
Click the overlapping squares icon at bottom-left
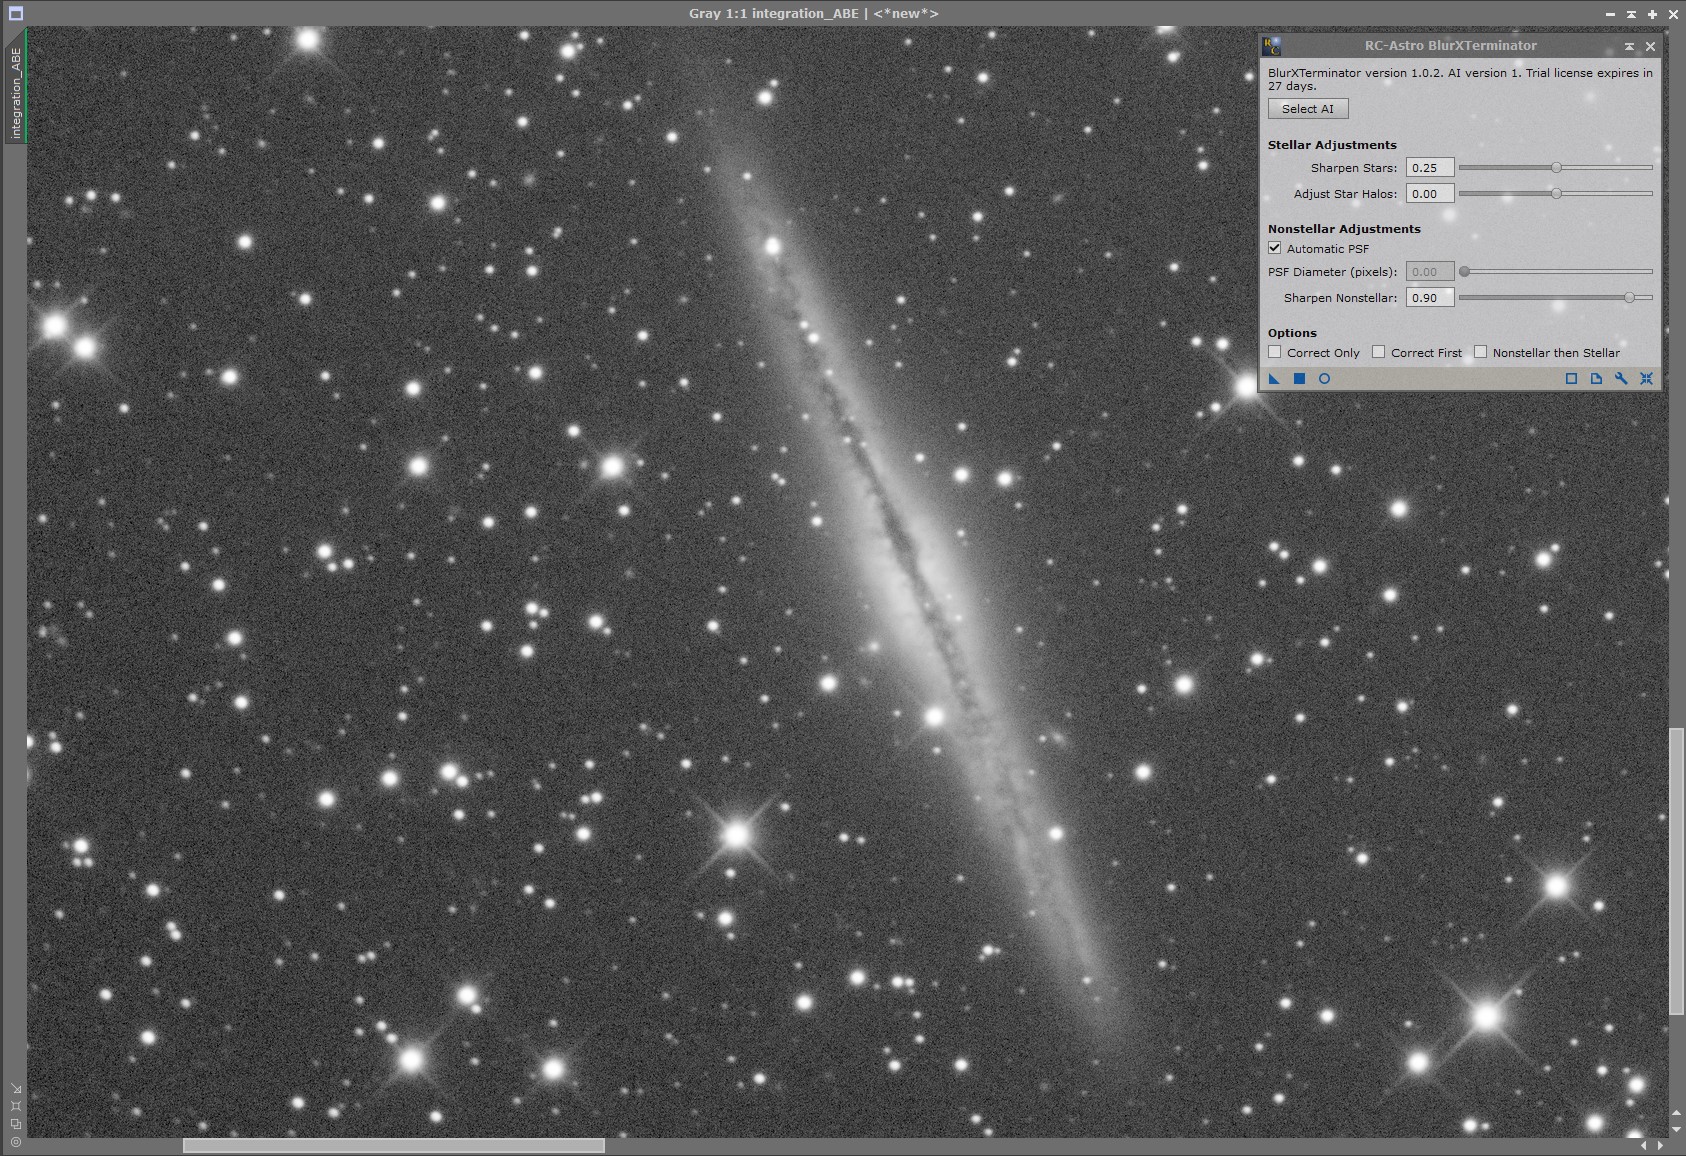[16, 1124]
